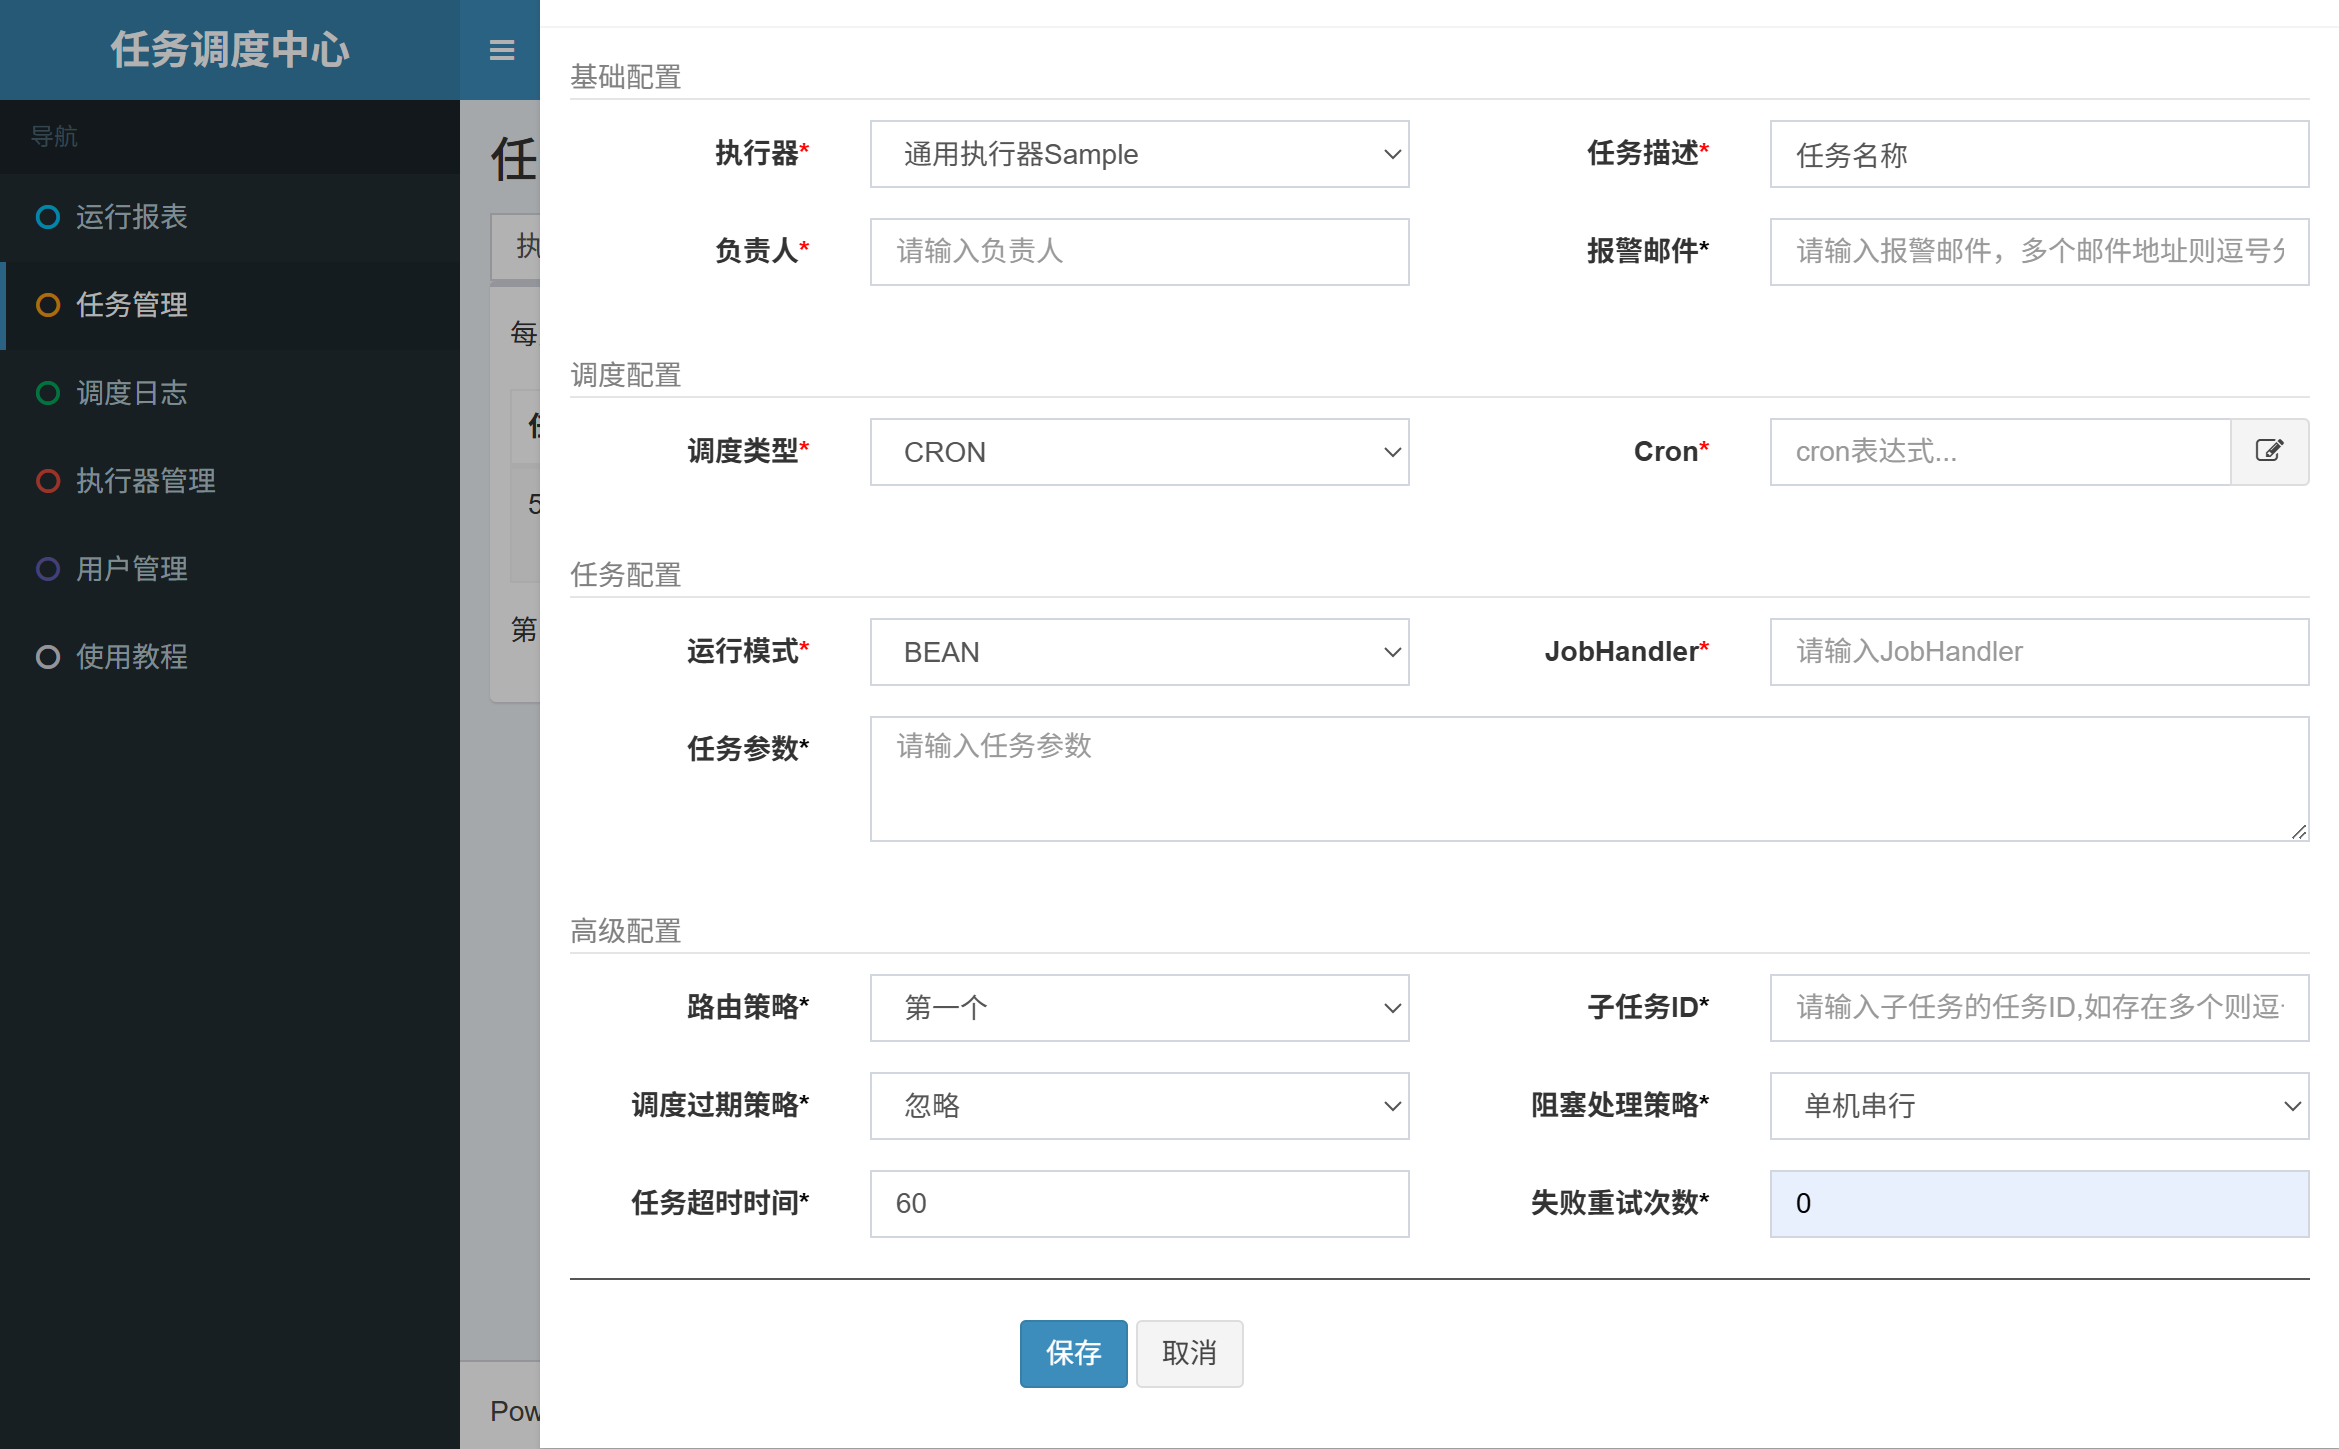This screenshot has height=1449, width=2339.
Task: Click the 失败重试次数 field
Action: point(2039,1204)
